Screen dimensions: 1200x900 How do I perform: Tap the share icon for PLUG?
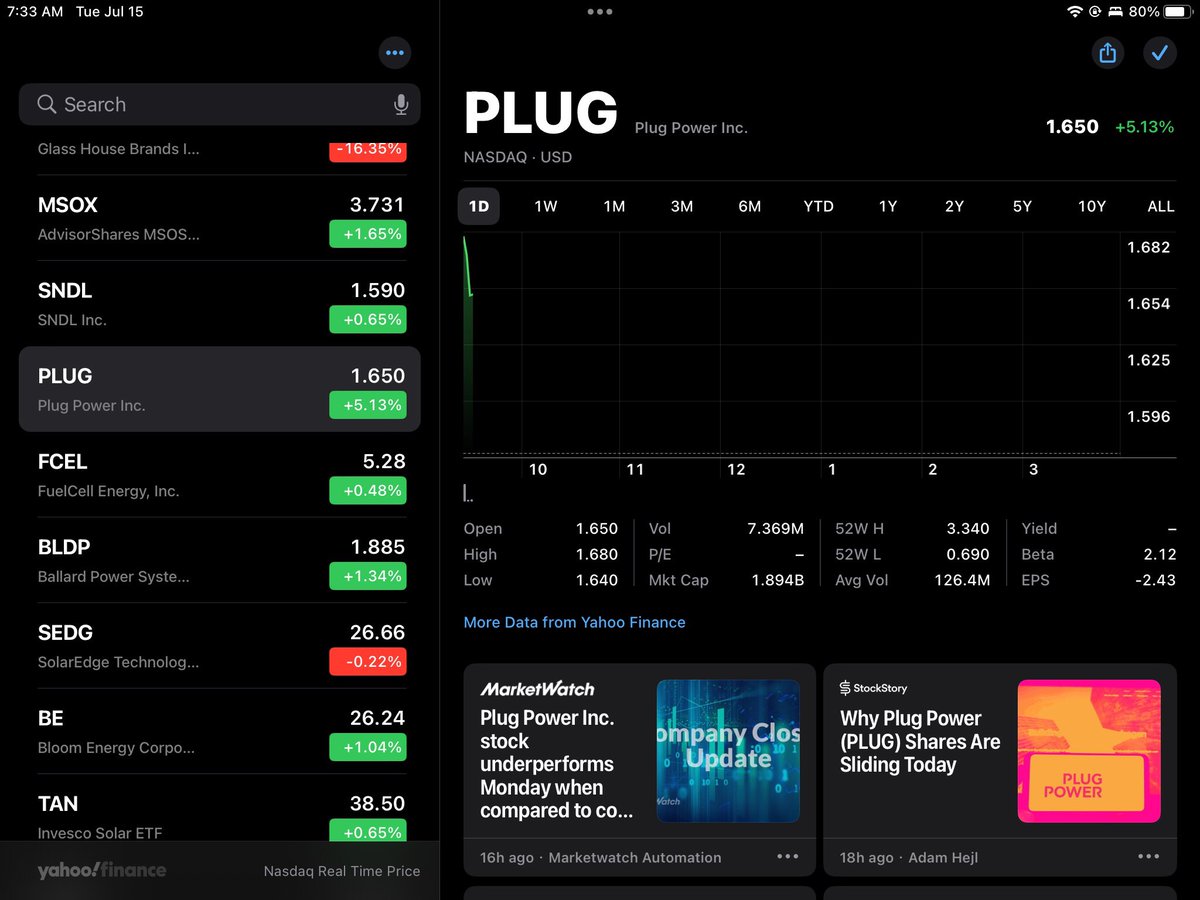[x=1107, y=53]
